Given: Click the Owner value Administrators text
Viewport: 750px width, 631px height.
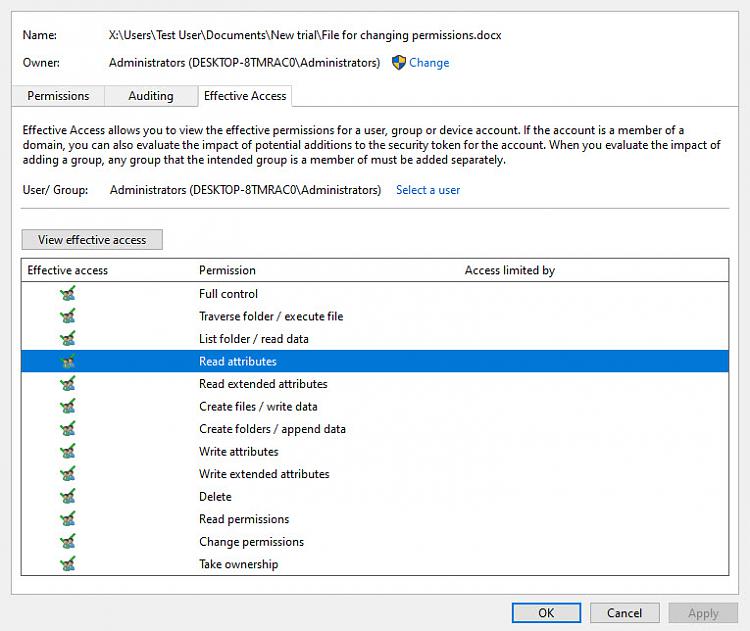Looking at the screenshot, I should [x=244, y=63].
